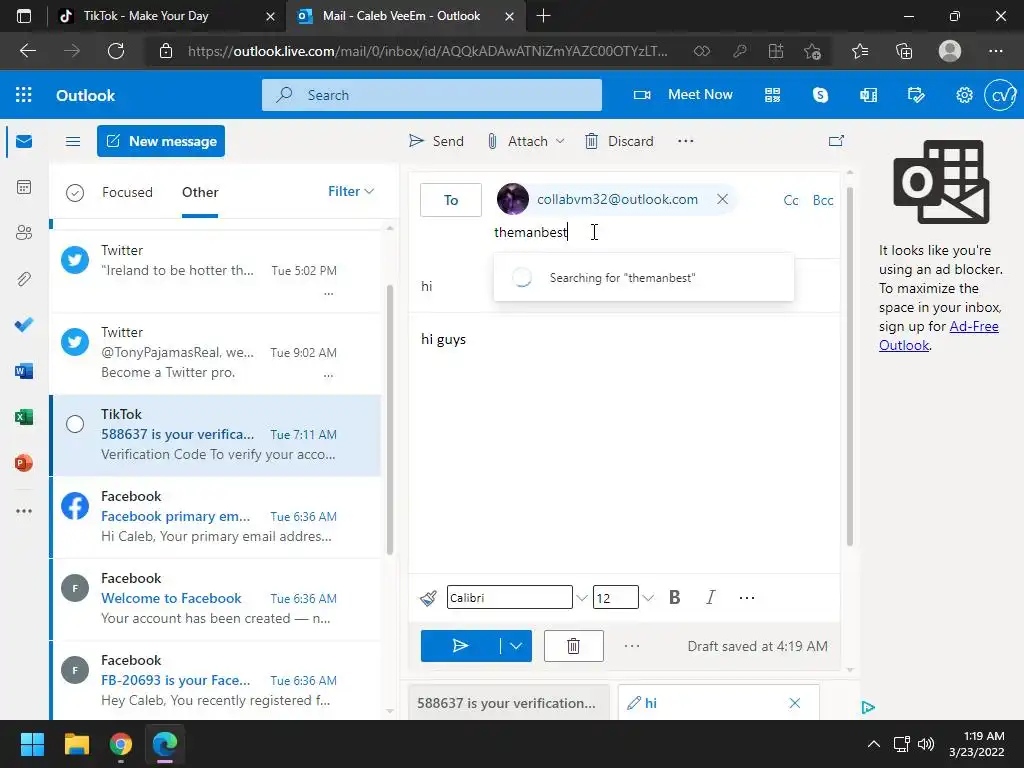The height and width of the screenshot is (768, 1024).
Task: Open the Calendar in the left sidebar
Action: tap(24, 187)
